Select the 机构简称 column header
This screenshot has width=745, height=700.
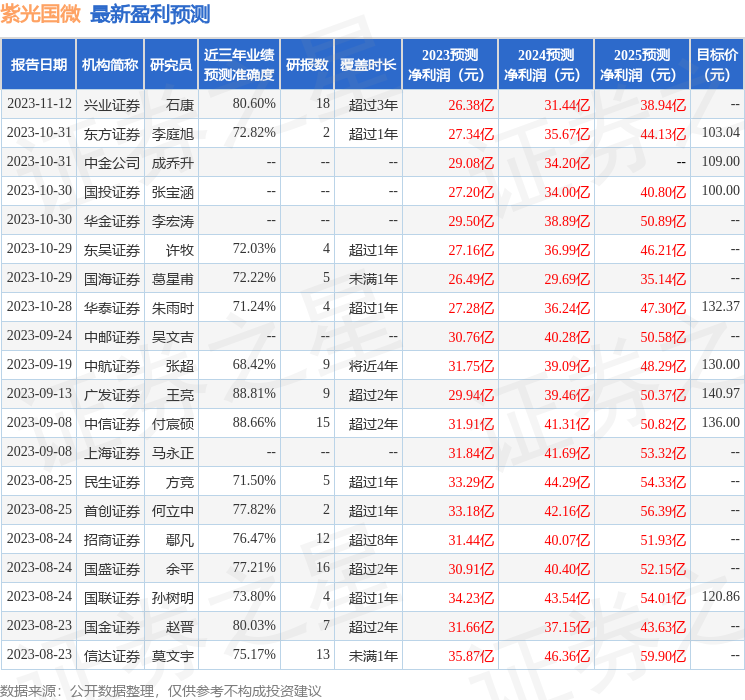[110, 65]
